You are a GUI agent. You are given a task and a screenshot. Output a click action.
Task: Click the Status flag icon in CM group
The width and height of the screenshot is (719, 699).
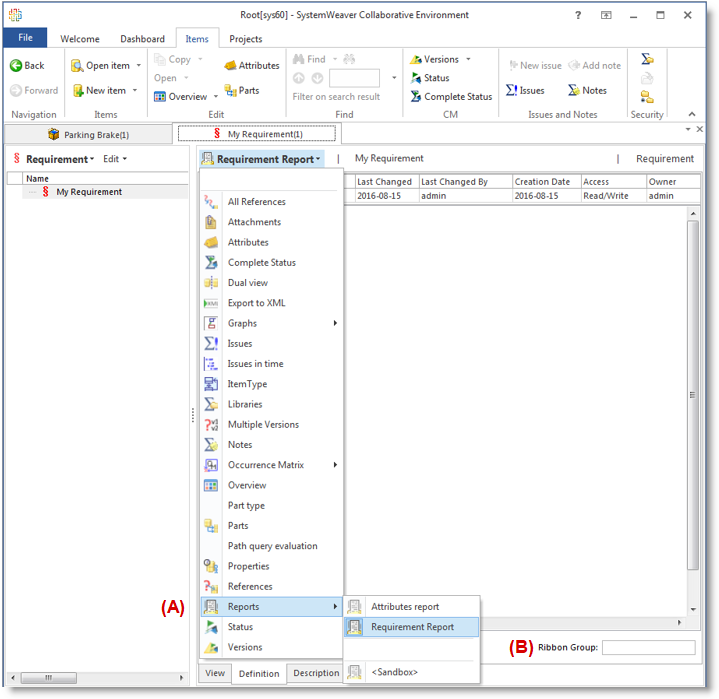pos(416,78)
